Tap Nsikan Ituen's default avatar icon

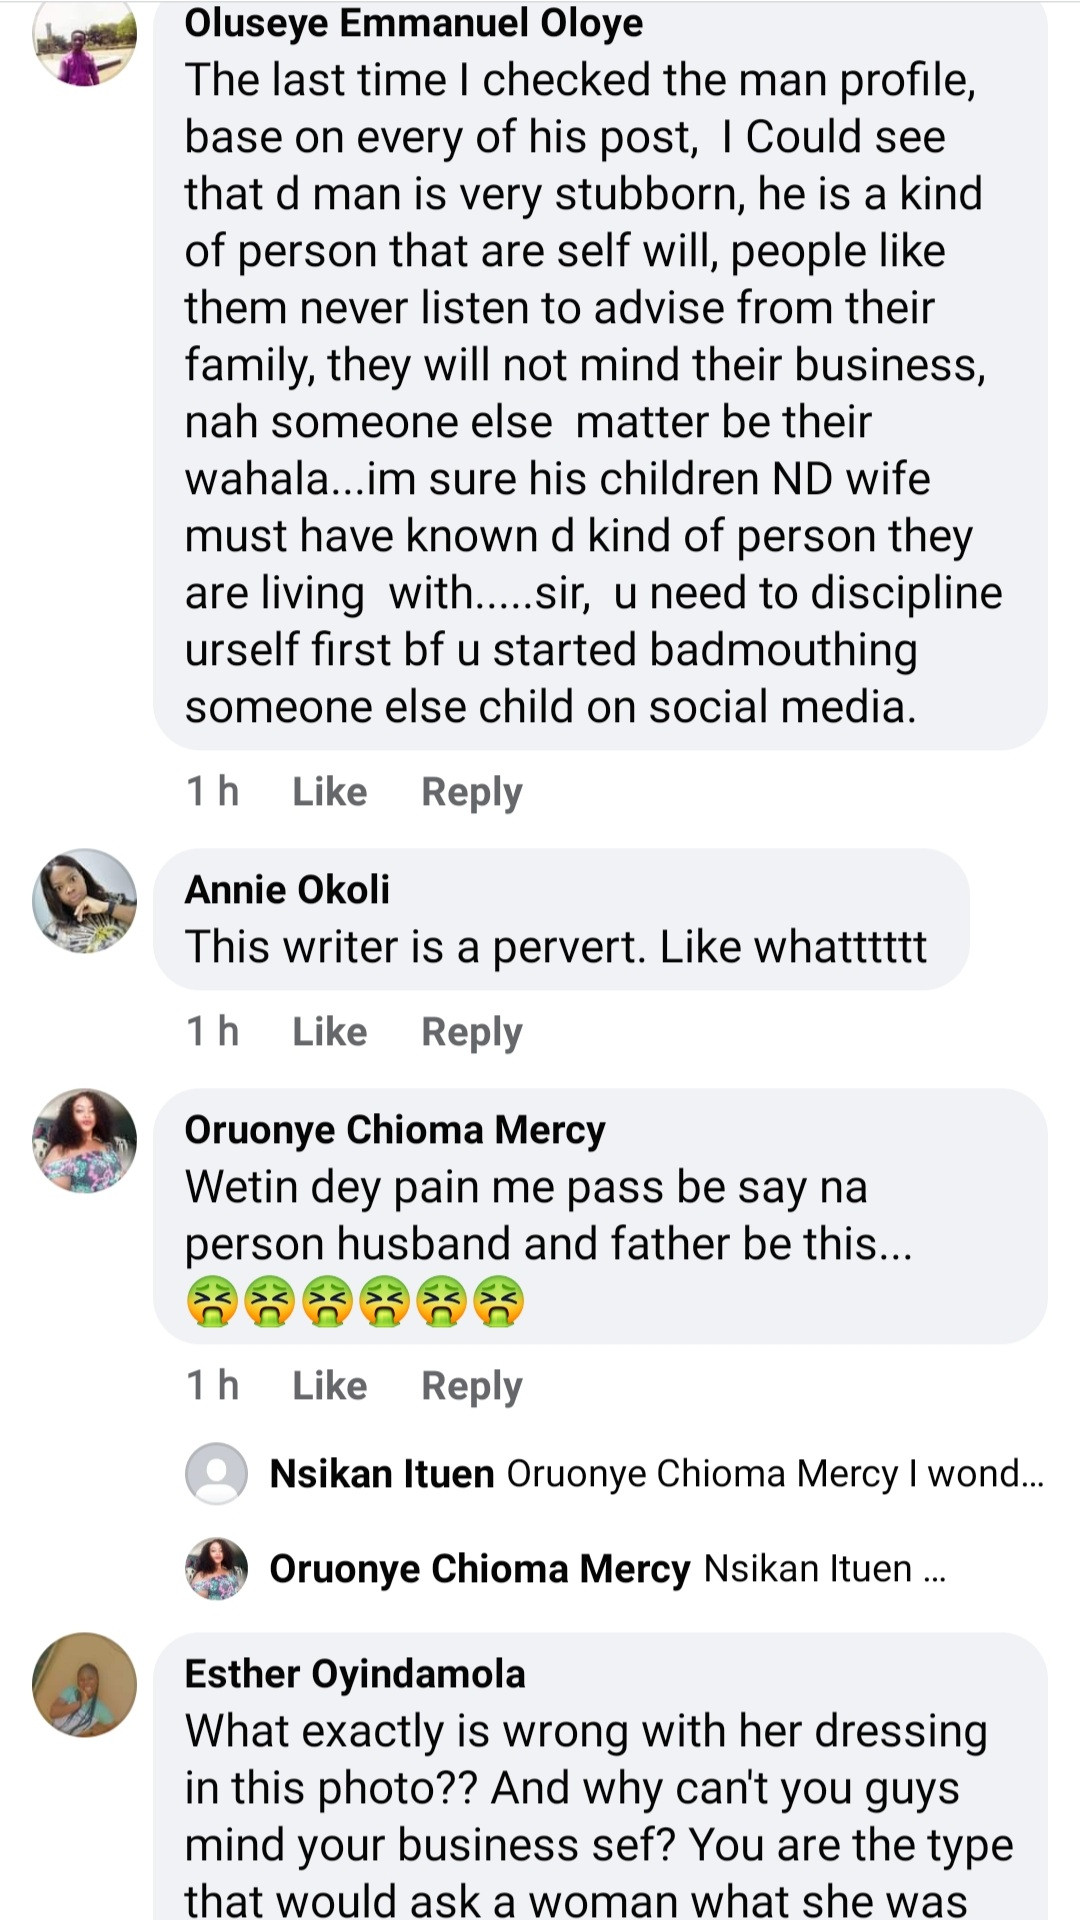pyautogui.click(x=216, y=1473)
